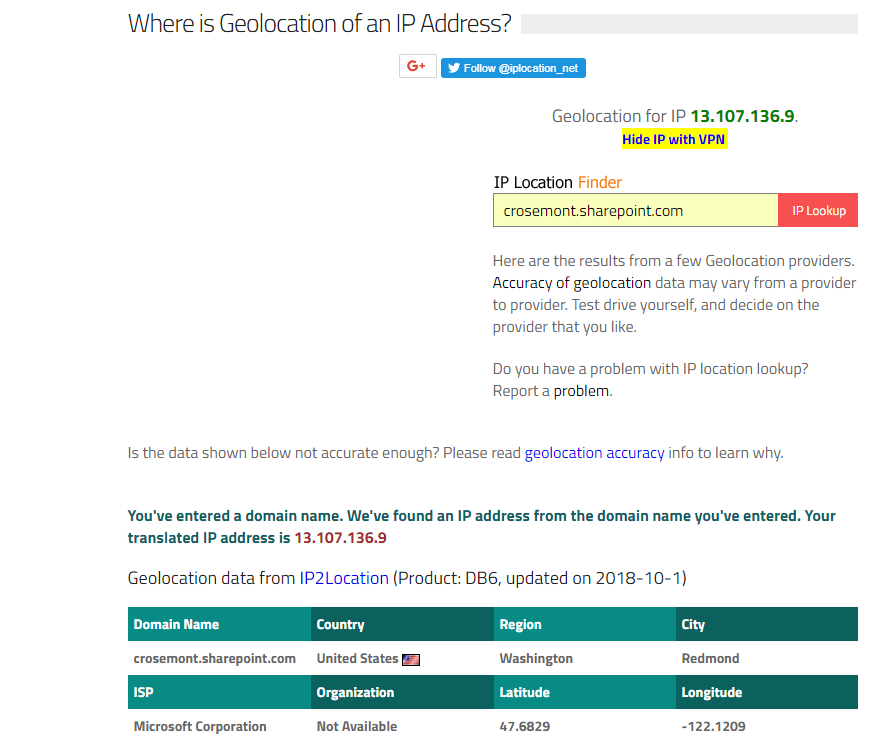Image resolution: width=879 pixels, height=755 pixels.
Task: Click the Twitter bird icon
Action: [454, 68]
